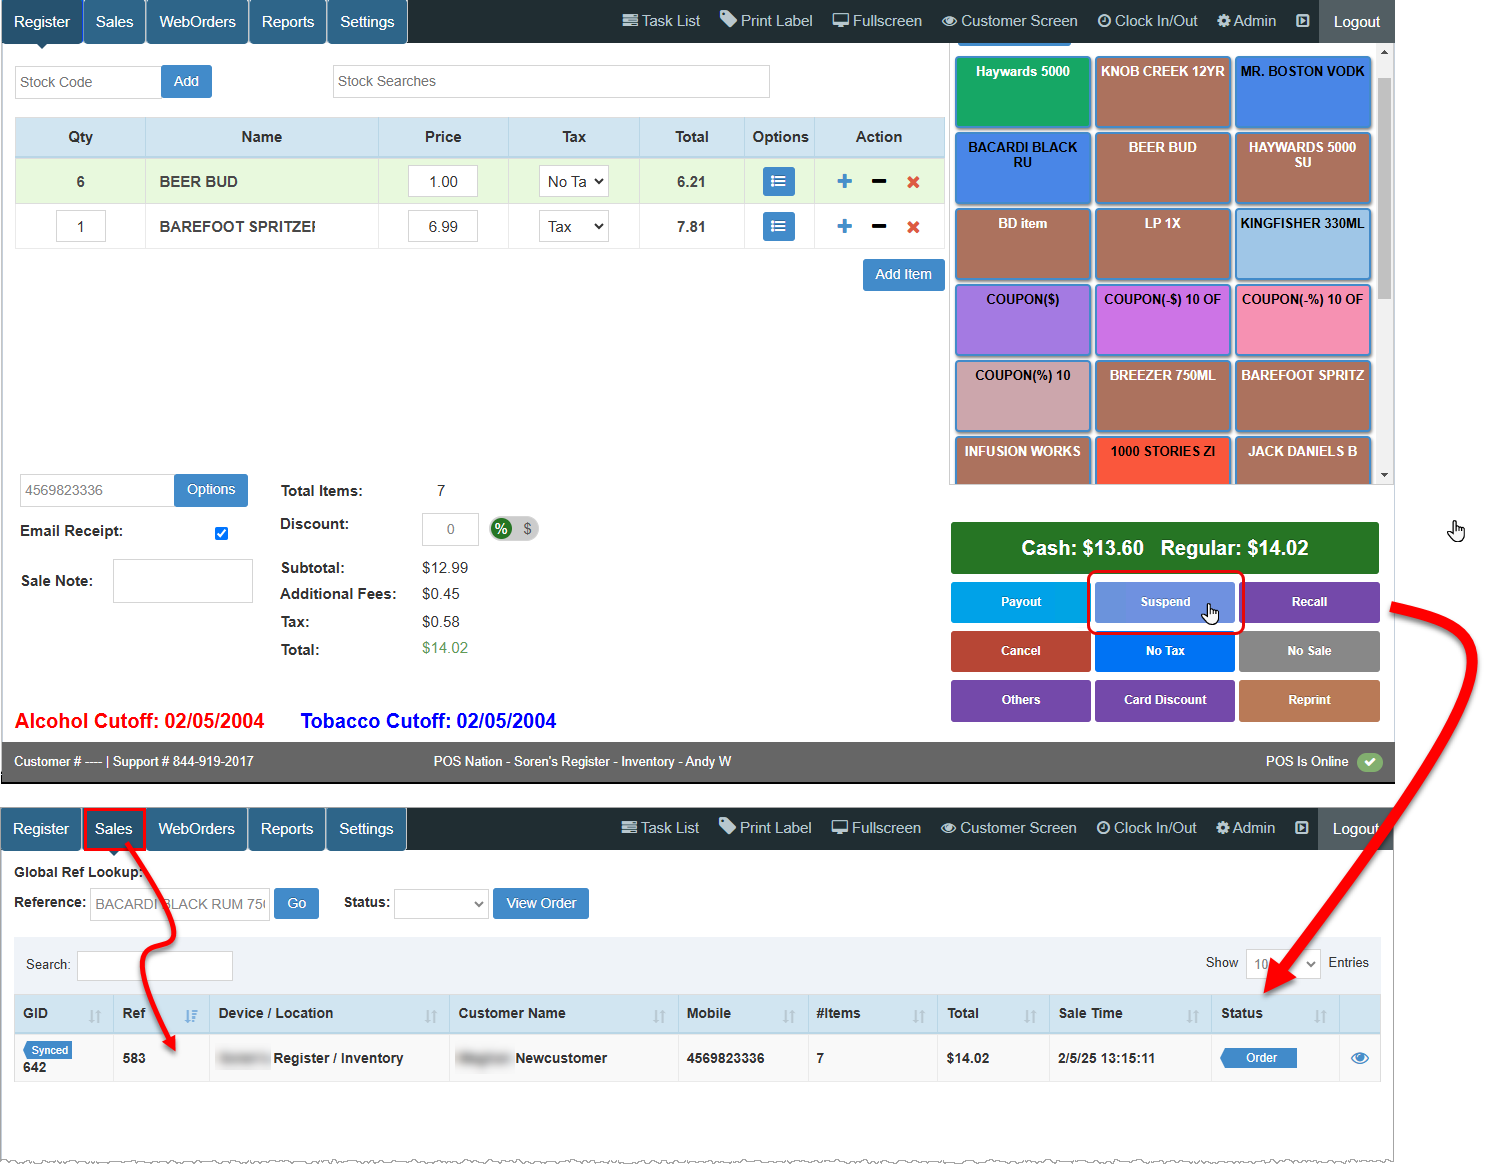Open Clock In/Out
Screen dimensions: 1503x1166
[x=1146, y=20]
